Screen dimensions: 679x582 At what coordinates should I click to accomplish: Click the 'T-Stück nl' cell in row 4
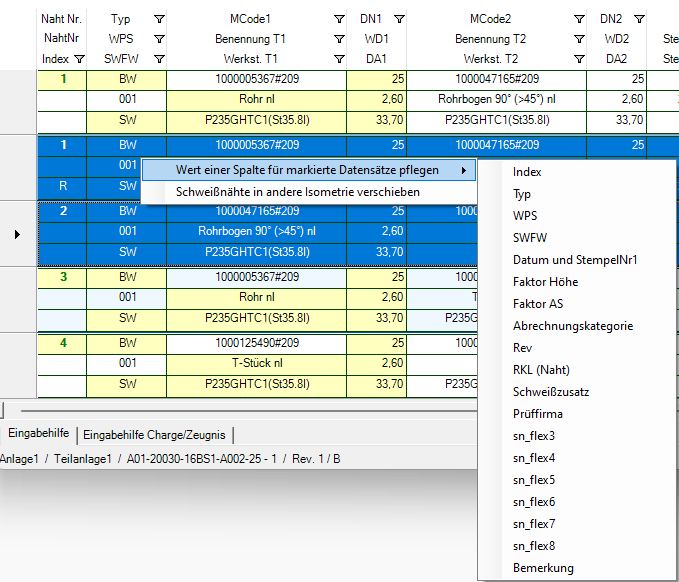pos(256,363)
